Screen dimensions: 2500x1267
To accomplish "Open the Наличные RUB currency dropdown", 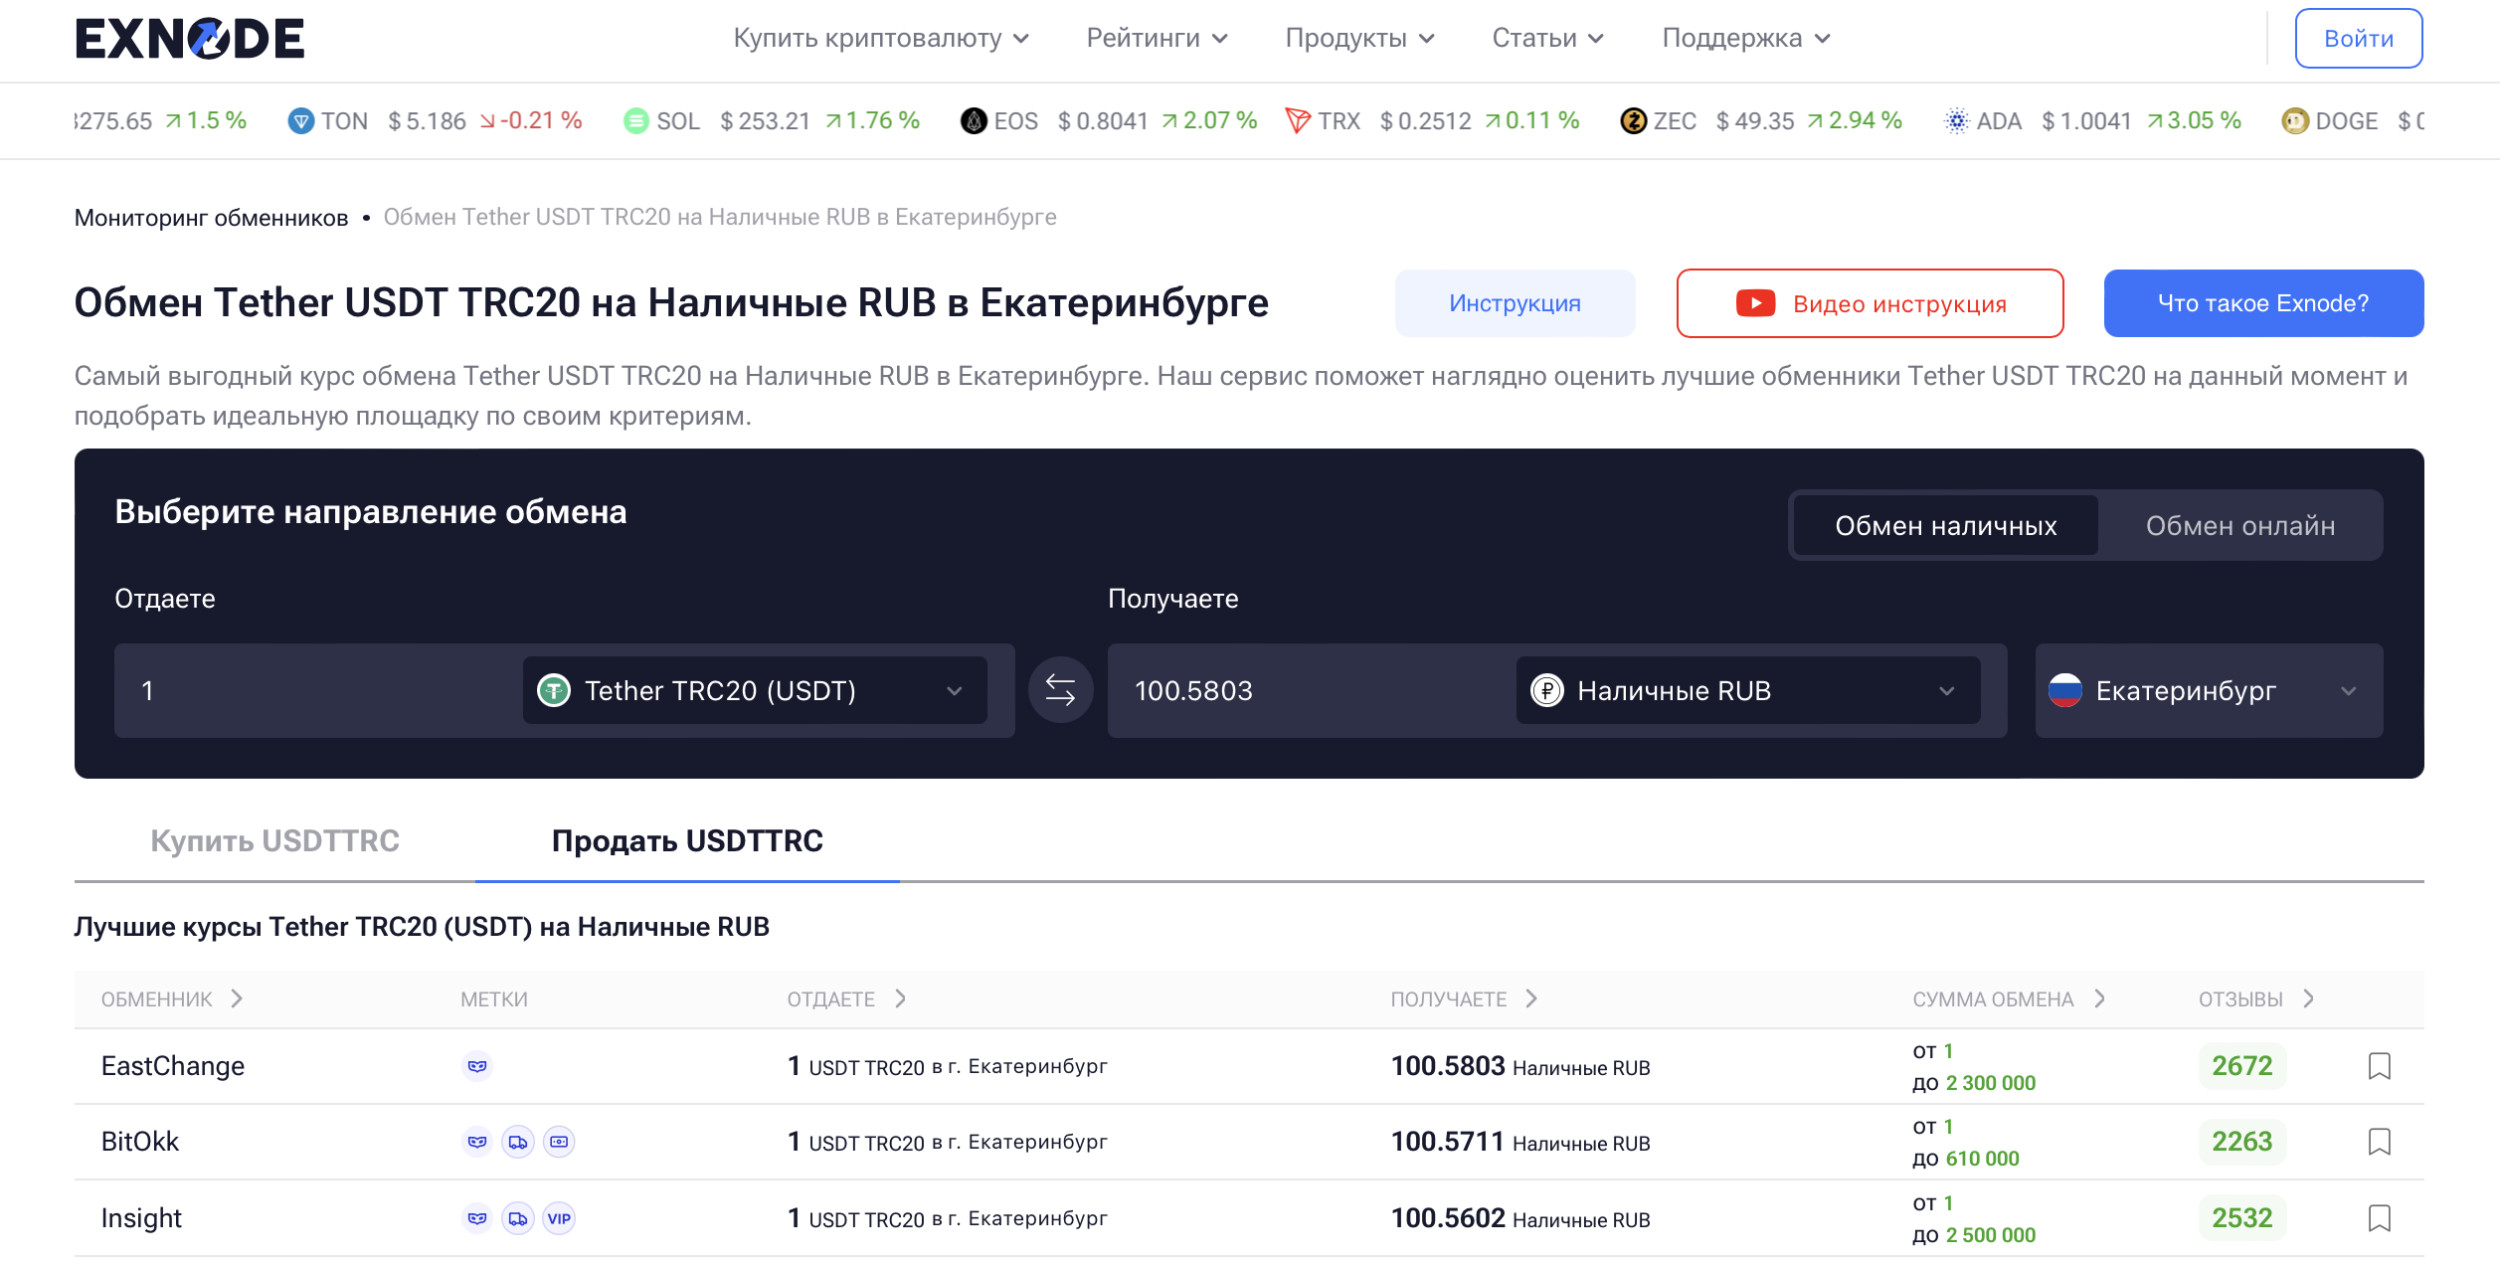I will coord(1747,690).
